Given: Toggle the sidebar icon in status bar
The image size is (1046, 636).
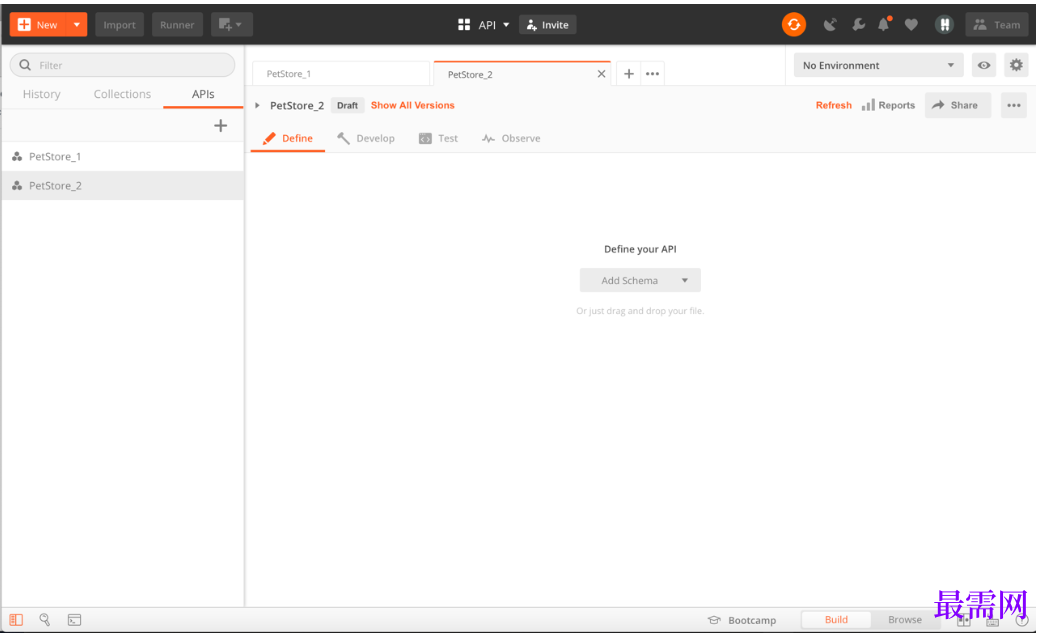Looking at the screenshot, I should click(16, 620).
